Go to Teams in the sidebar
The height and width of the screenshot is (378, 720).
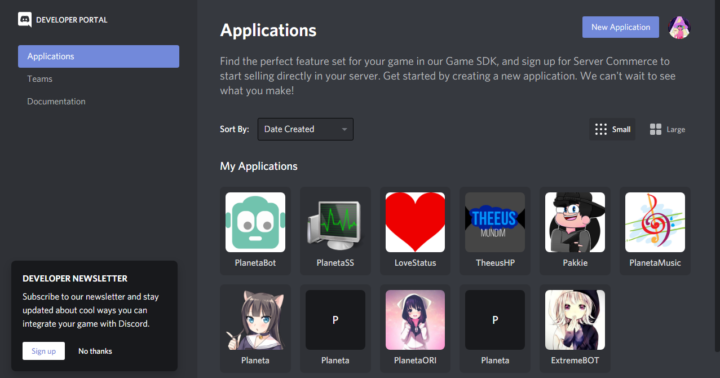pos(39,79)
